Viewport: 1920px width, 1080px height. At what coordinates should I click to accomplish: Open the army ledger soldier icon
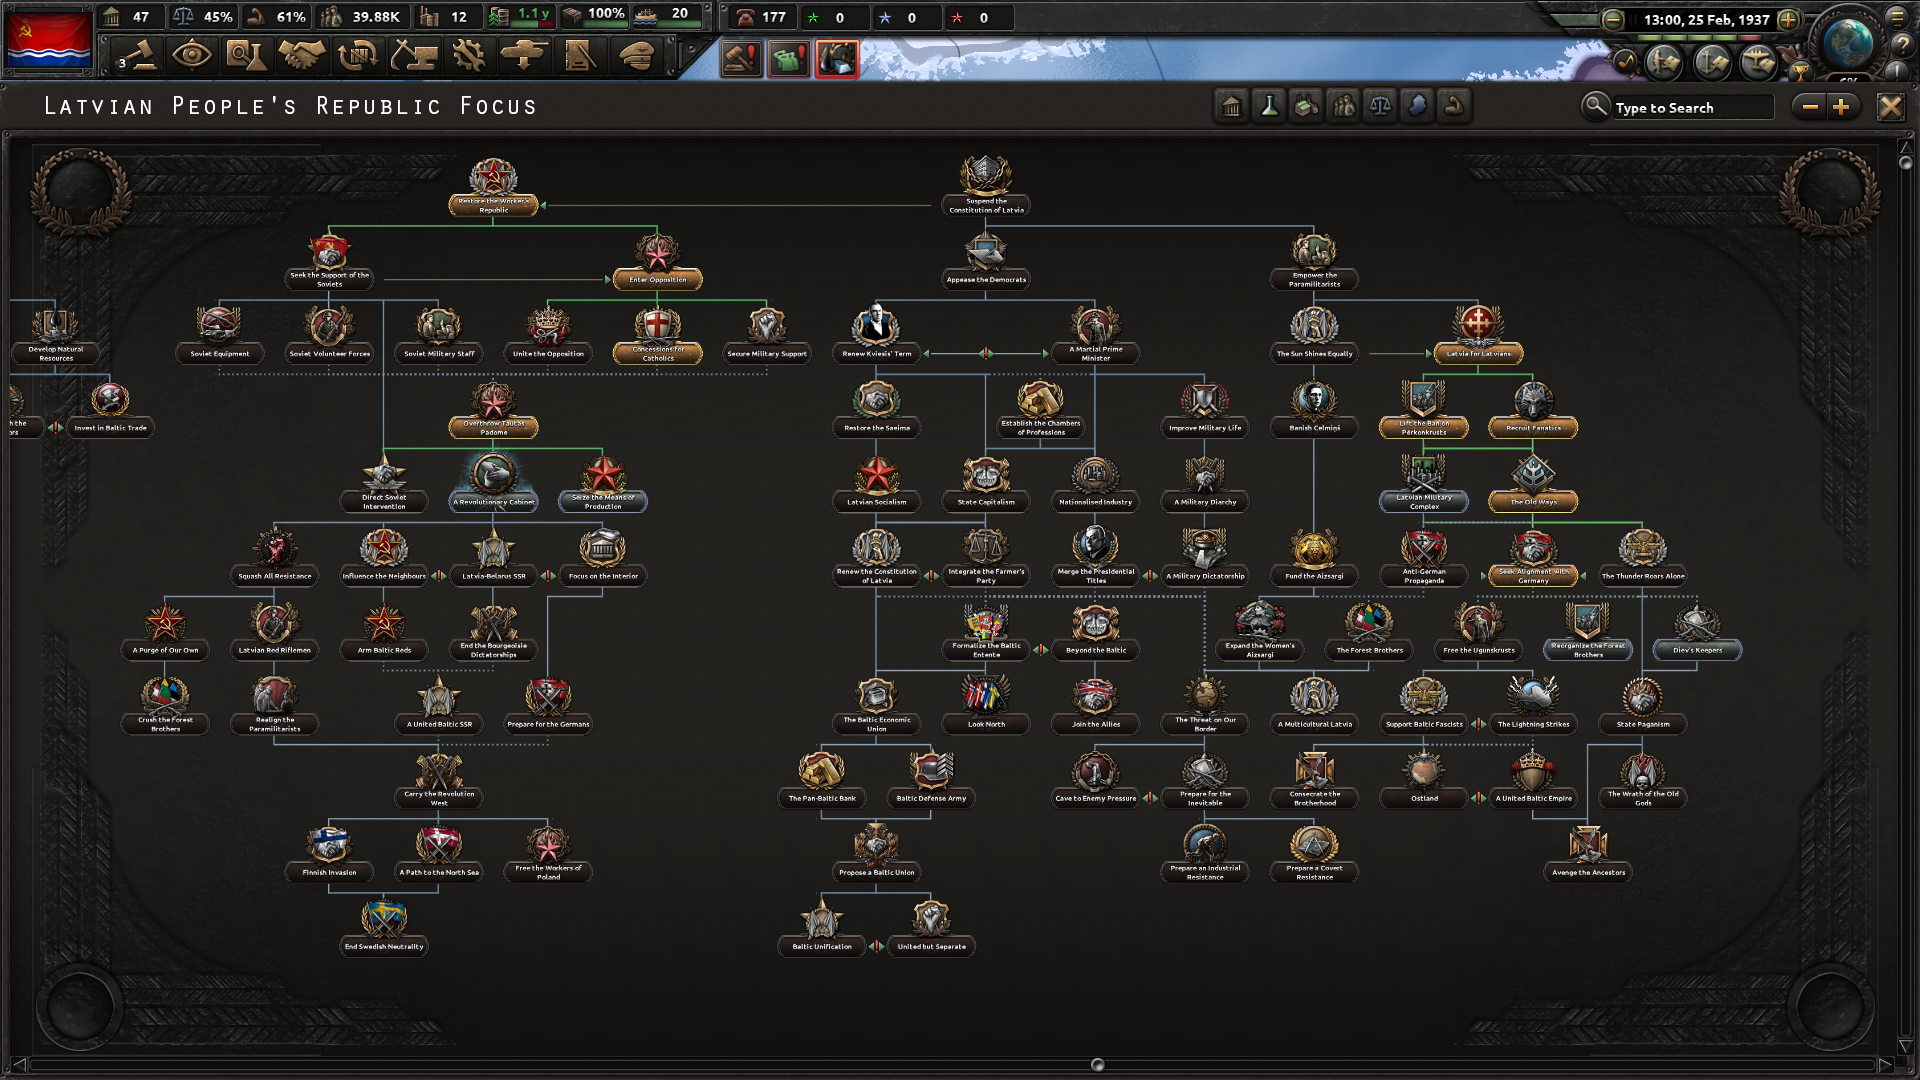point(1665,62)
